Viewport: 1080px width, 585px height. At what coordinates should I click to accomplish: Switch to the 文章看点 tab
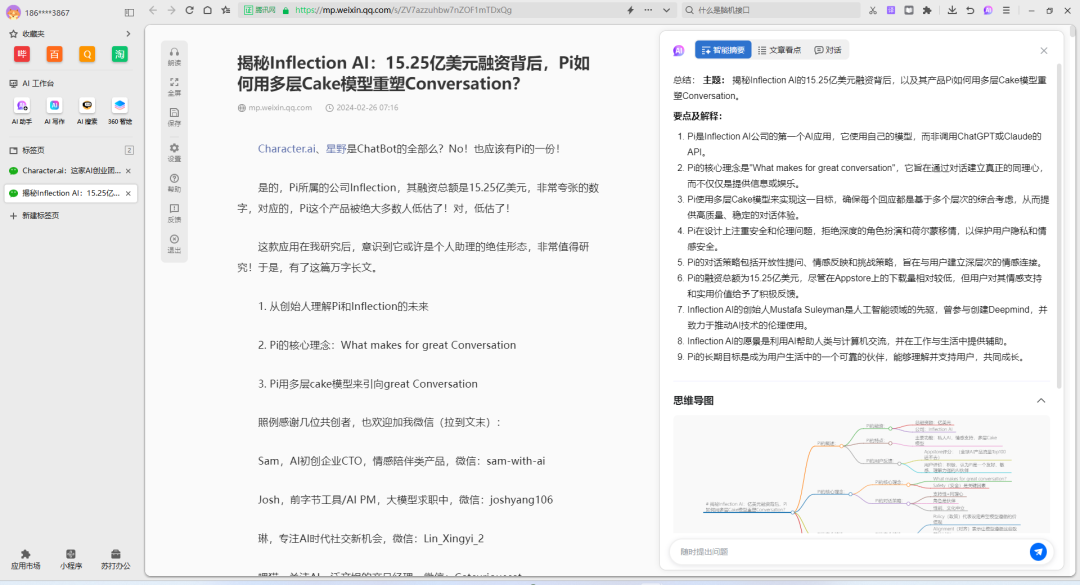778,50
